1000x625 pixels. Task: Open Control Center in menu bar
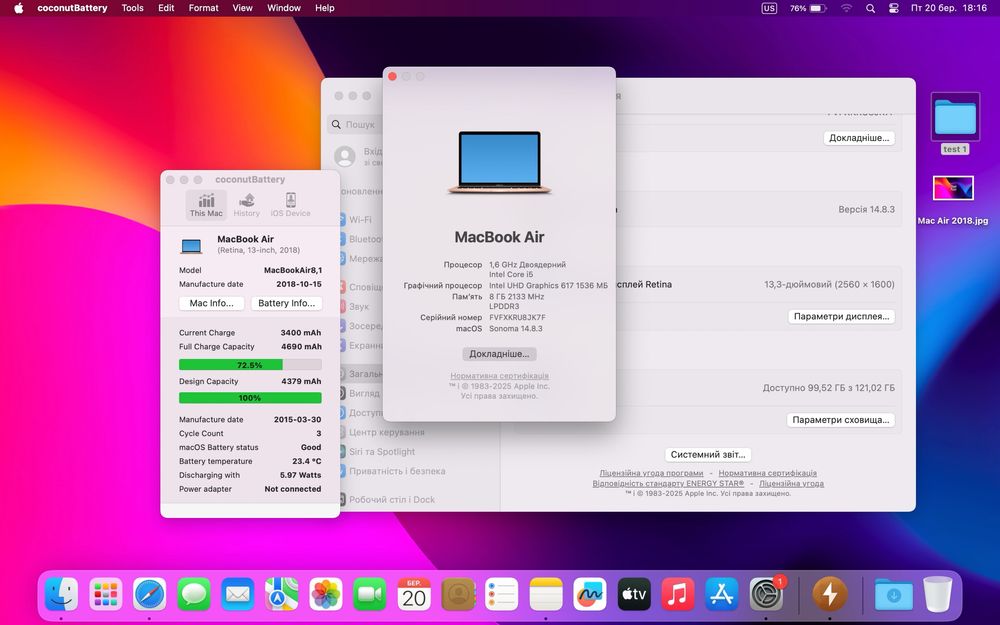893,8
